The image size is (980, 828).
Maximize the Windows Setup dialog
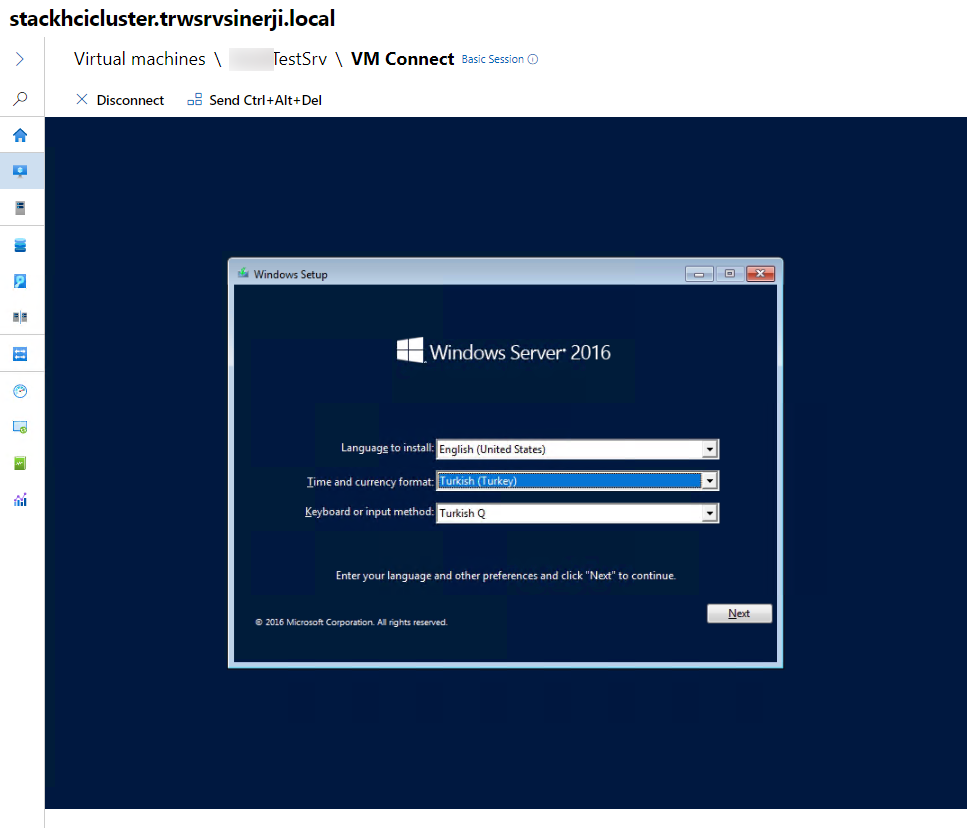tap(729, 274)
